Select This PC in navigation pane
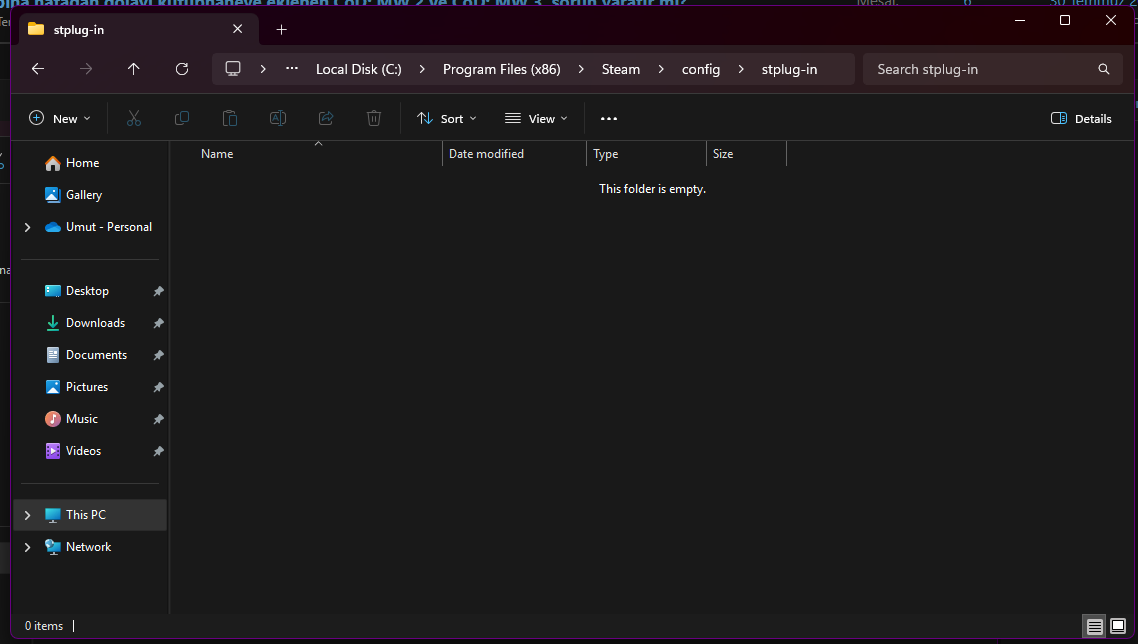The image size is (1138, 644). [90, 515]
